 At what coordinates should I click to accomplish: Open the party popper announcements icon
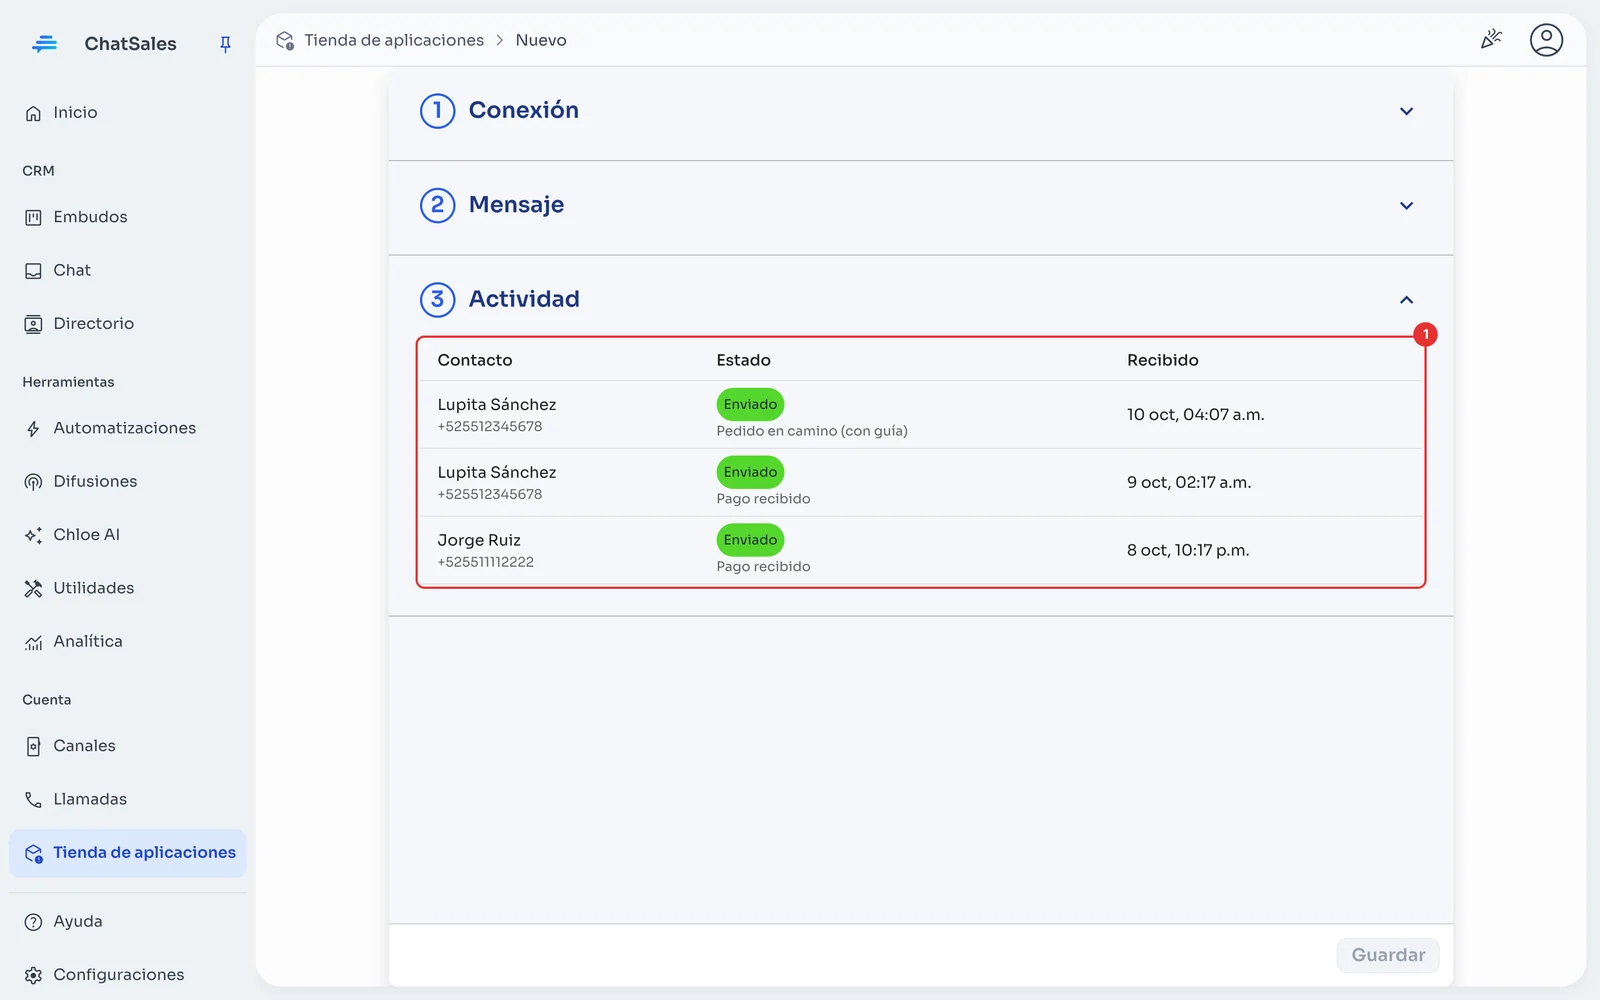1491,39
